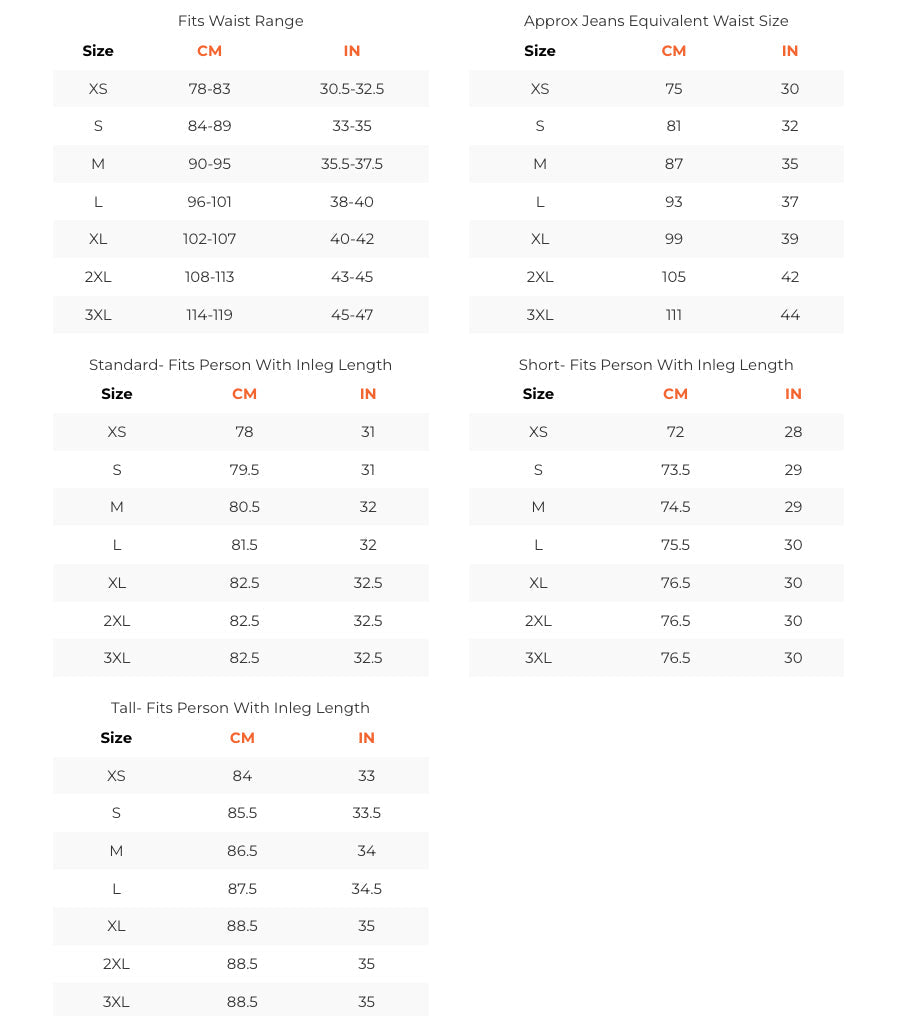Click the 74.5 cm short inleg cell
The width and height of the screenshot is (898, 1016).
[x=675, y=507]
